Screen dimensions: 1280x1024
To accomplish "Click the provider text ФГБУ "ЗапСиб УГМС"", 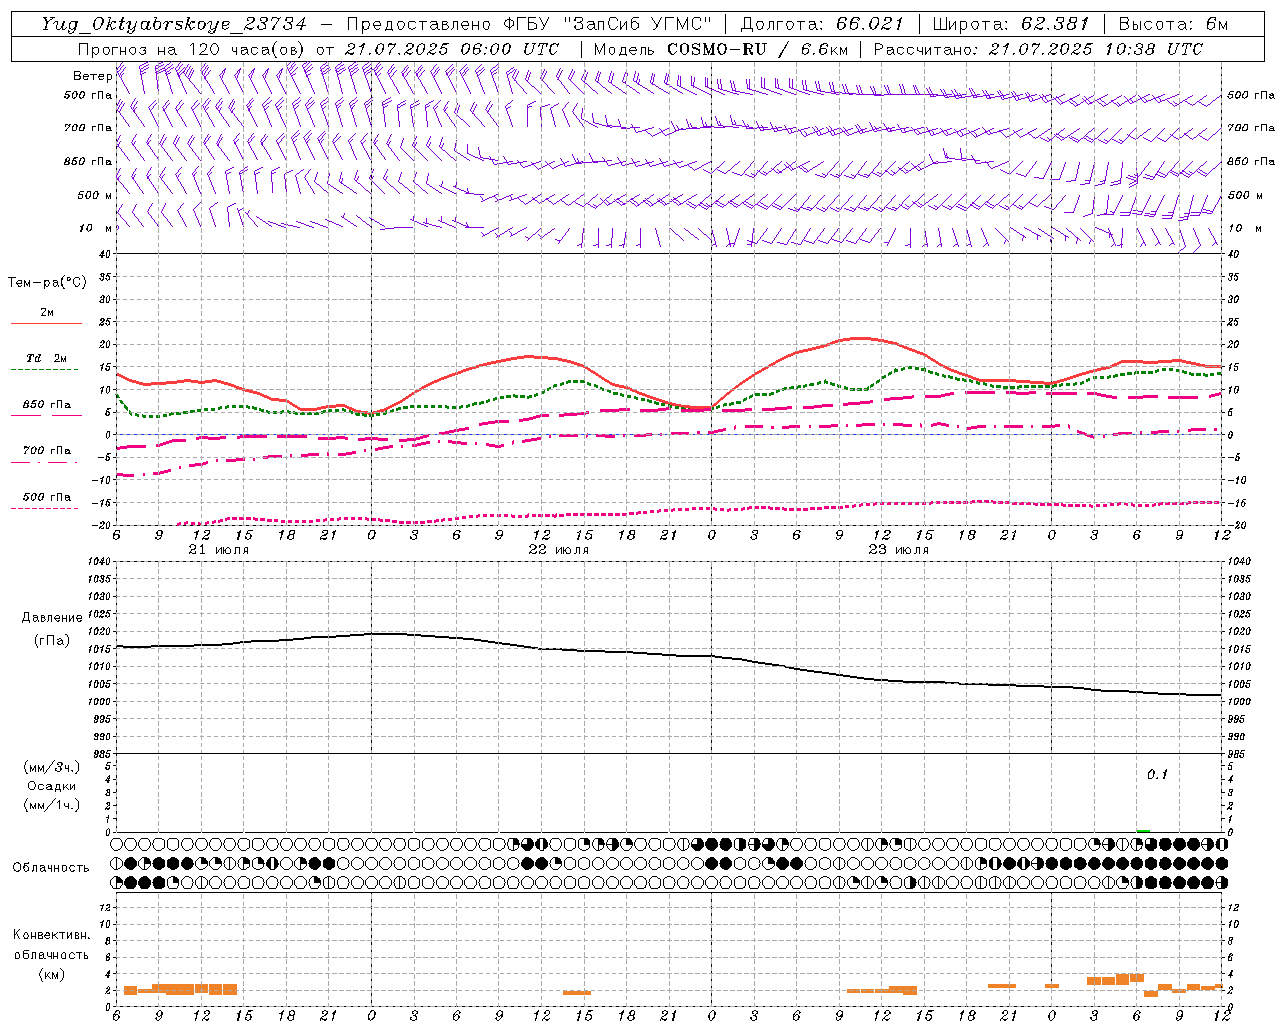I will click(x=607, y=24).
